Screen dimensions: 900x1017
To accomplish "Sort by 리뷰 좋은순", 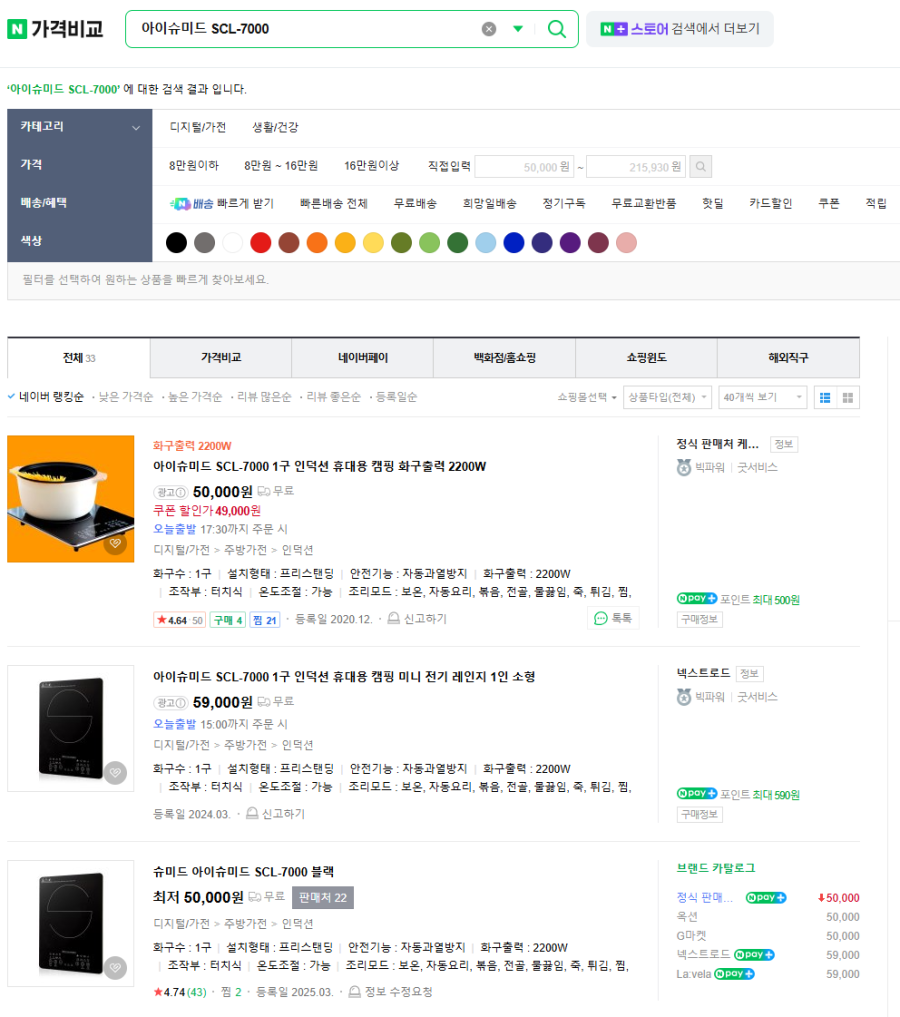I will point(333,397).
